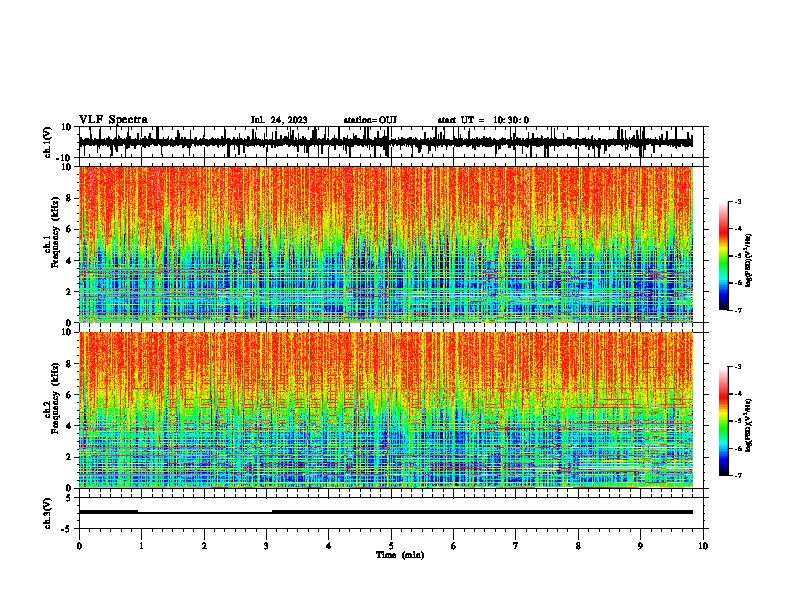Click the "-7" label on ch.1 color bar

tap(737, 310)
